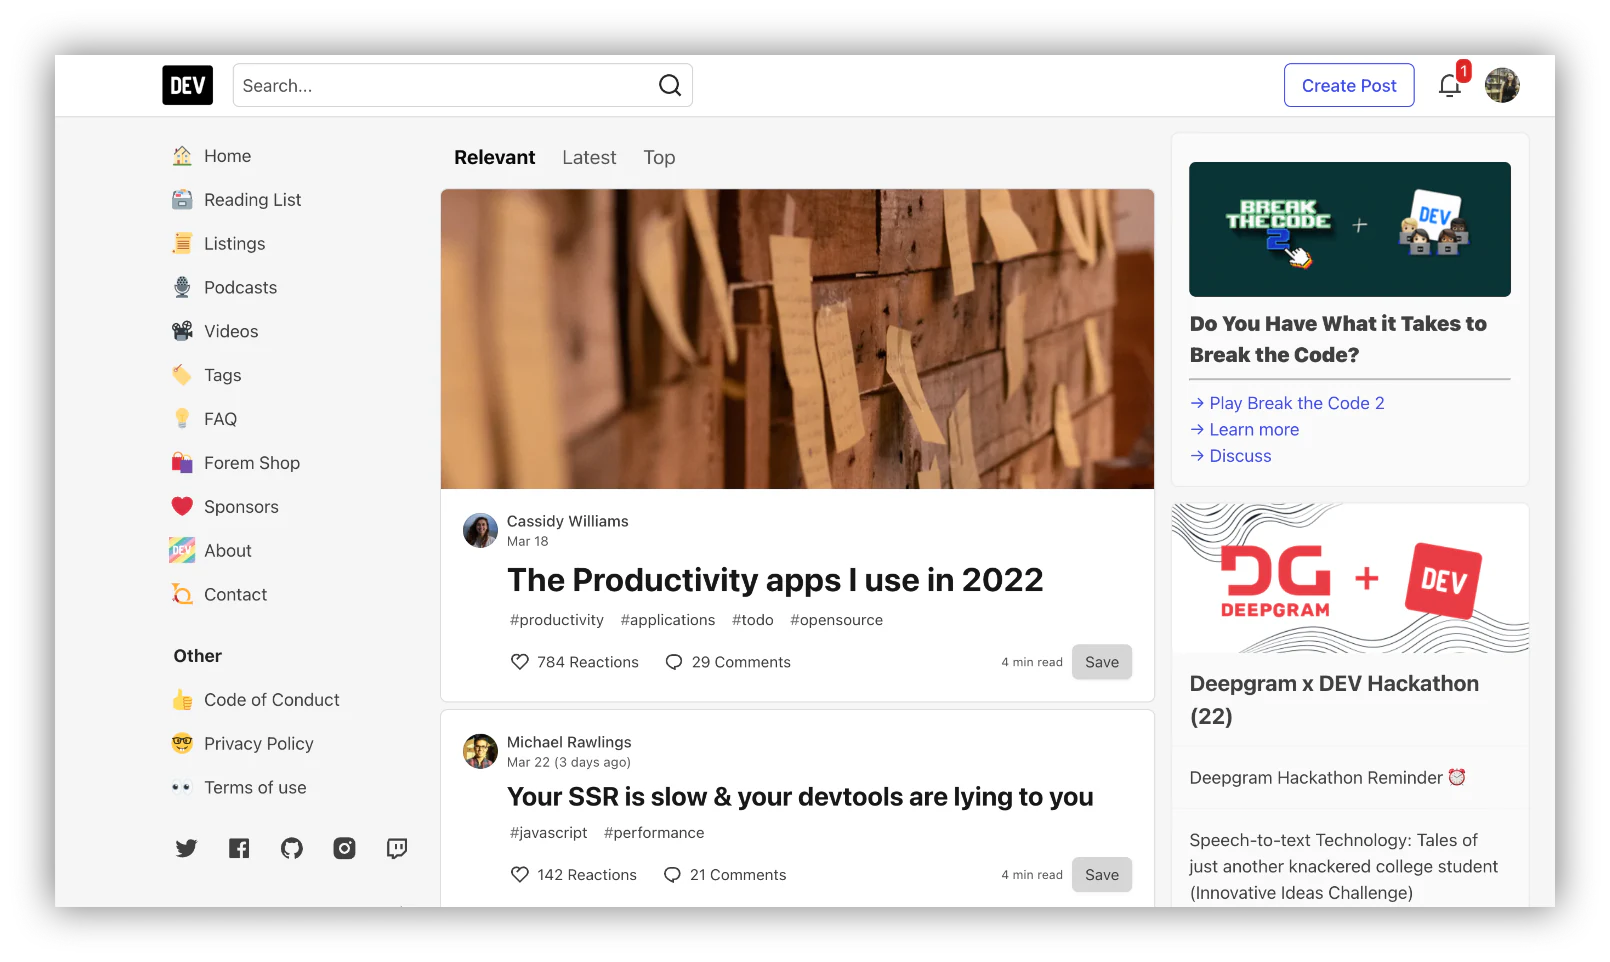1610x962 pixels.
Task: Open Reading List in the sidebar
Action: tap(236, 200)
